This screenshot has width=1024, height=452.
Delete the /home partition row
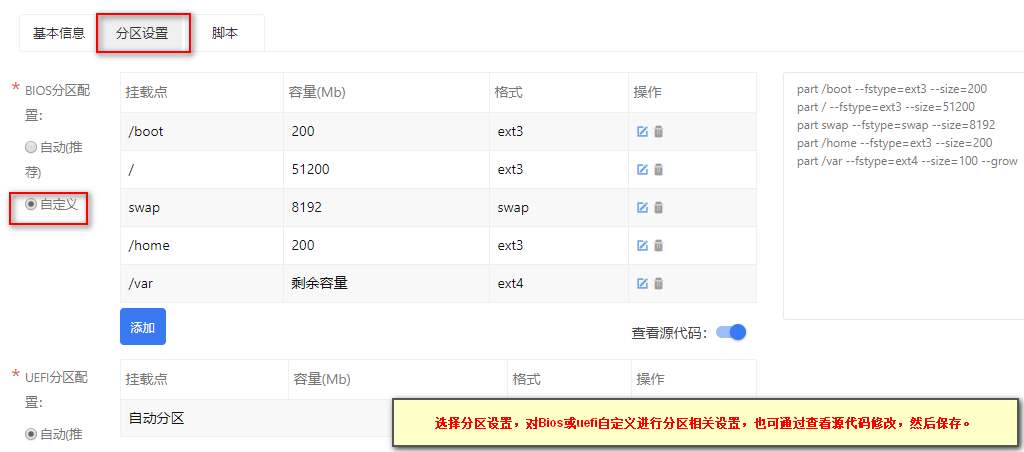pos(658,245)
